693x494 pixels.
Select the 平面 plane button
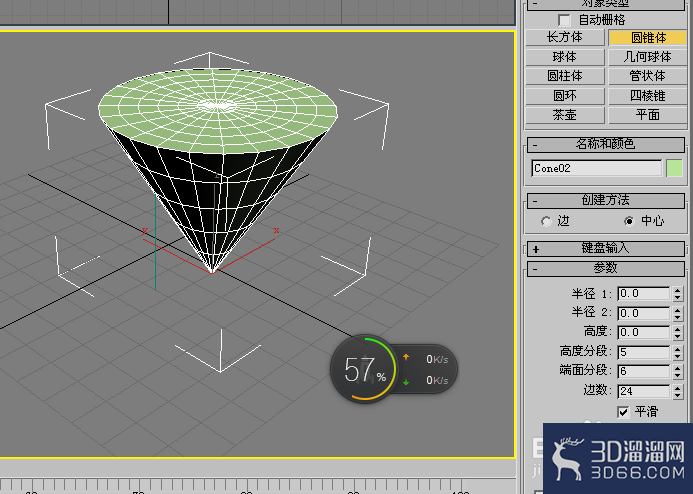point(647,115)
